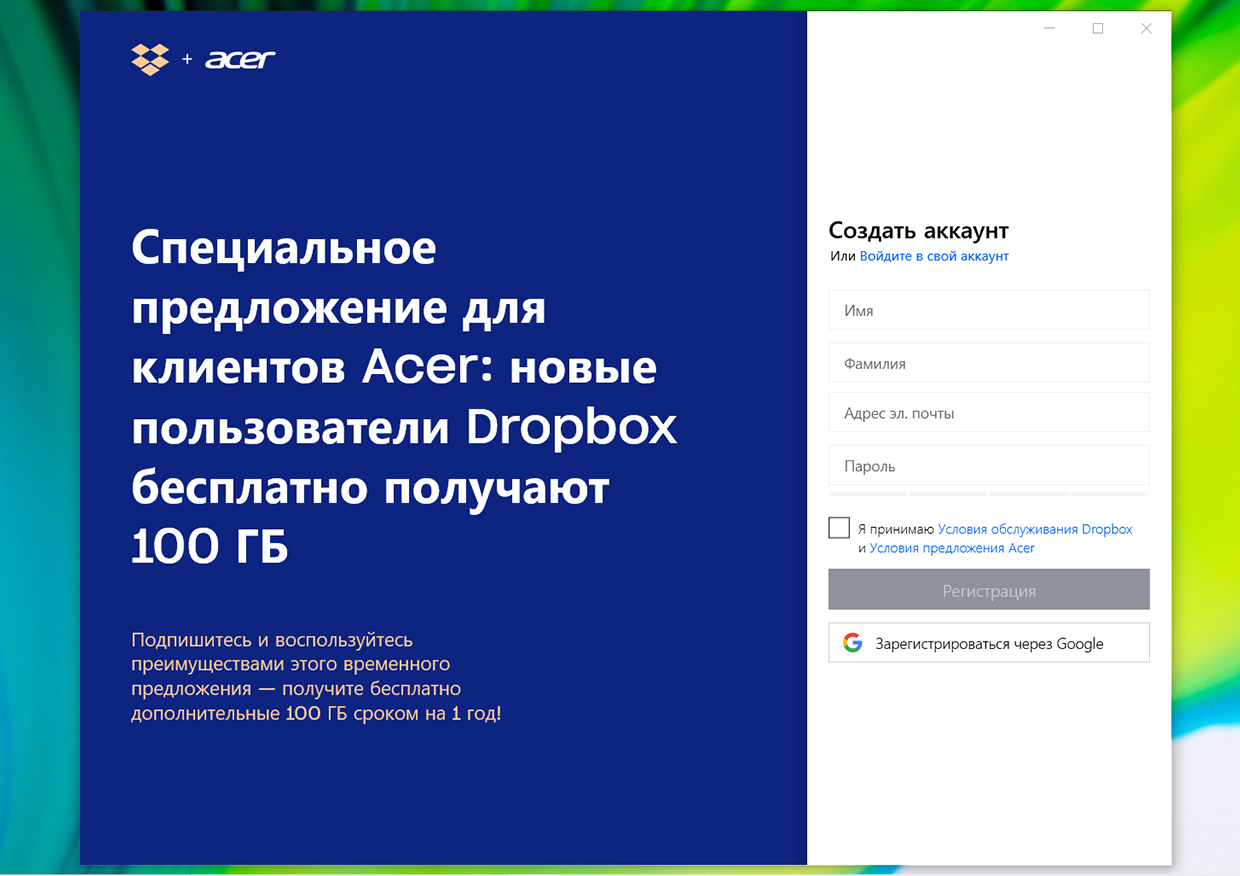Click the Подпишитесь и воспользуйтесь paragraph
Image resolution: width=1240 pixels, height=876 pixels.
pos(316,677)
